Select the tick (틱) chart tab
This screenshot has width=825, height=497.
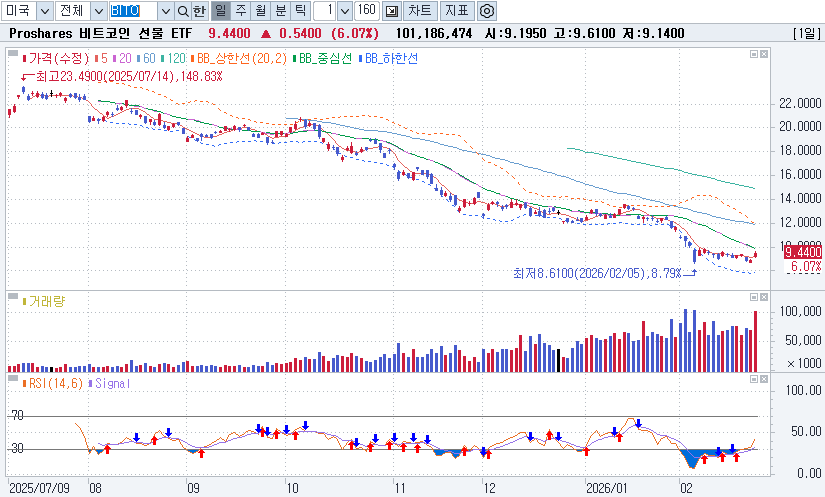pyautogui.click(x=300, y=11)
